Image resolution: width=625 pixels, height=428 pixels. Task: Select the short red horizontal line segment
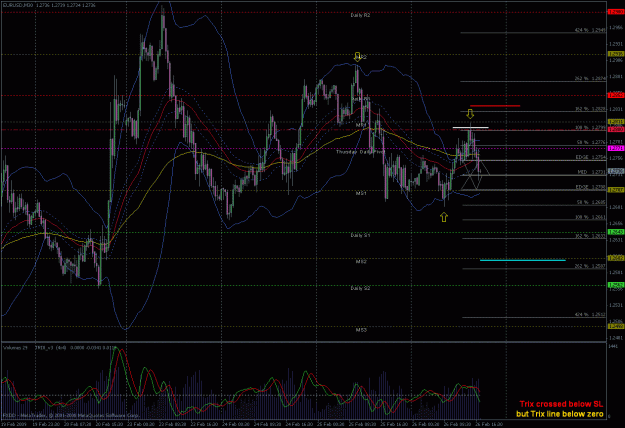click(x=495, y=106)
